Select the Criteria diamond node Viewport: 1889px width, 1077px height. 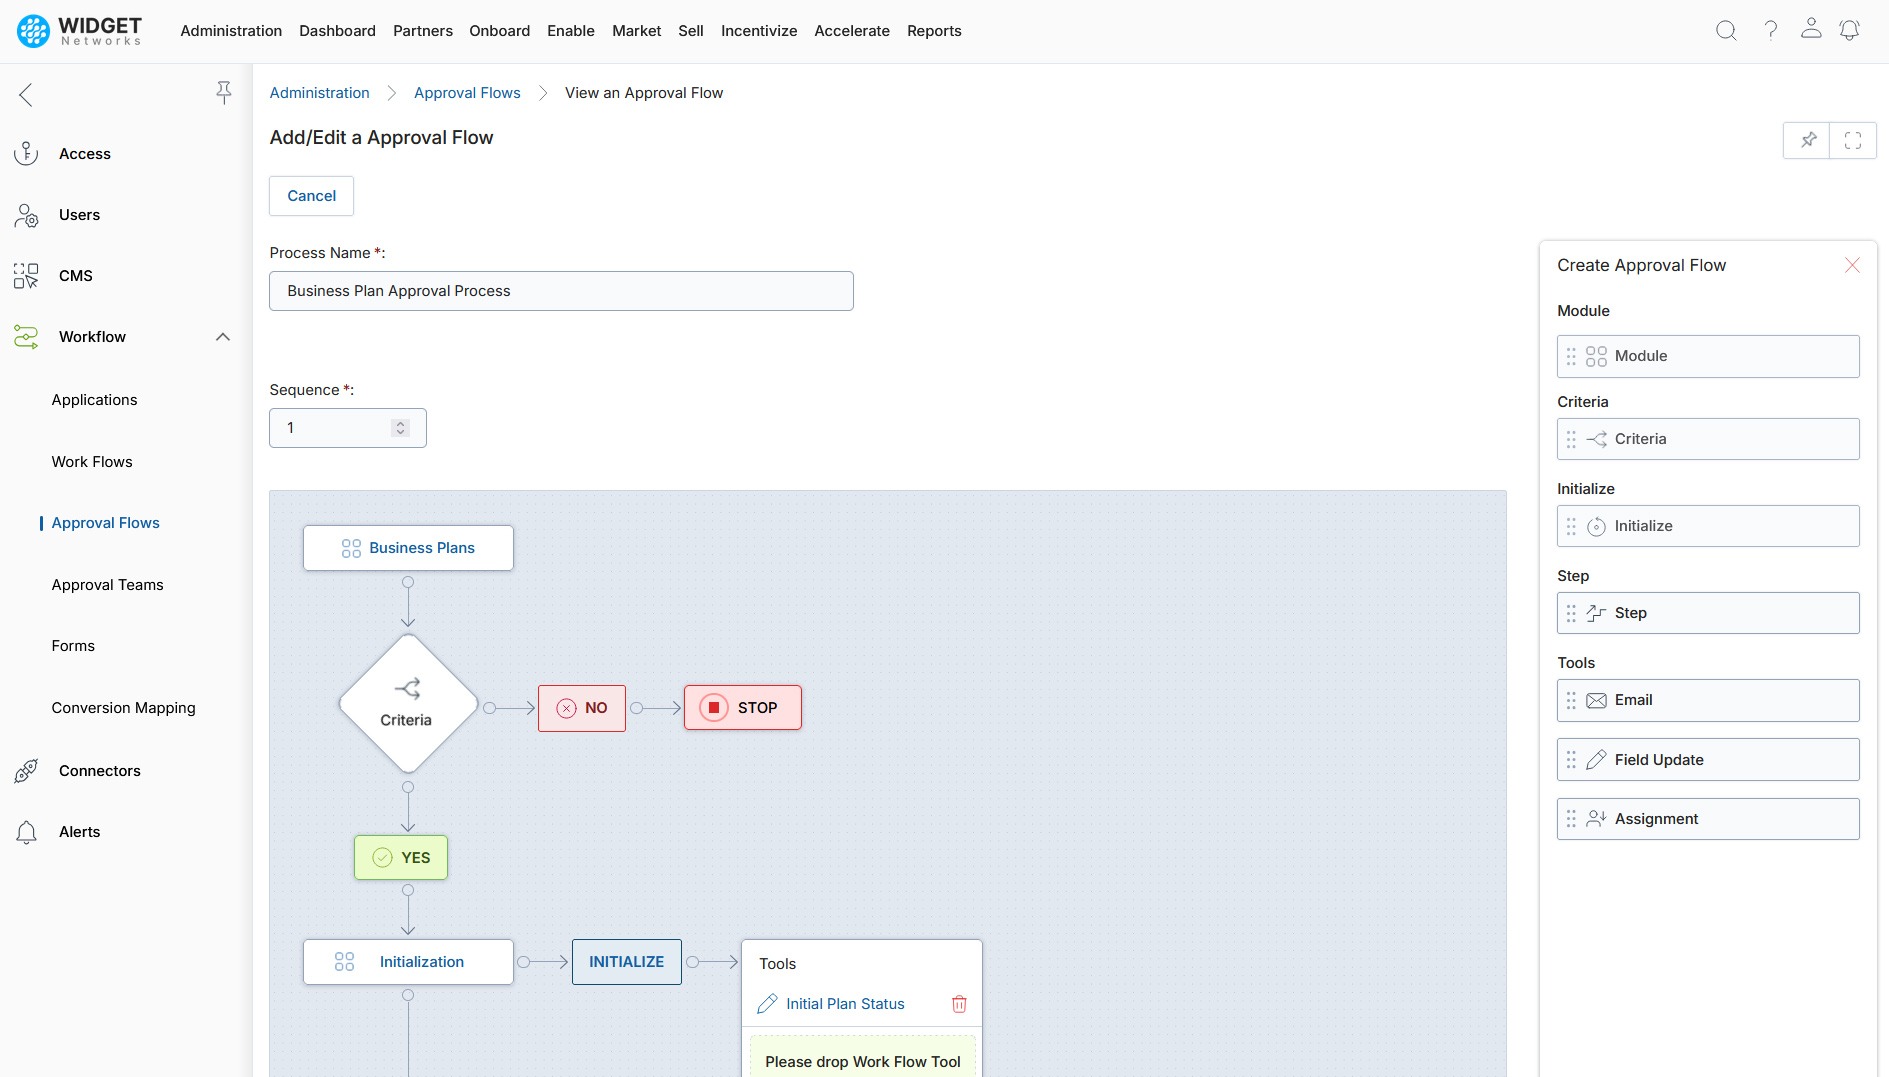pos(407,704)
